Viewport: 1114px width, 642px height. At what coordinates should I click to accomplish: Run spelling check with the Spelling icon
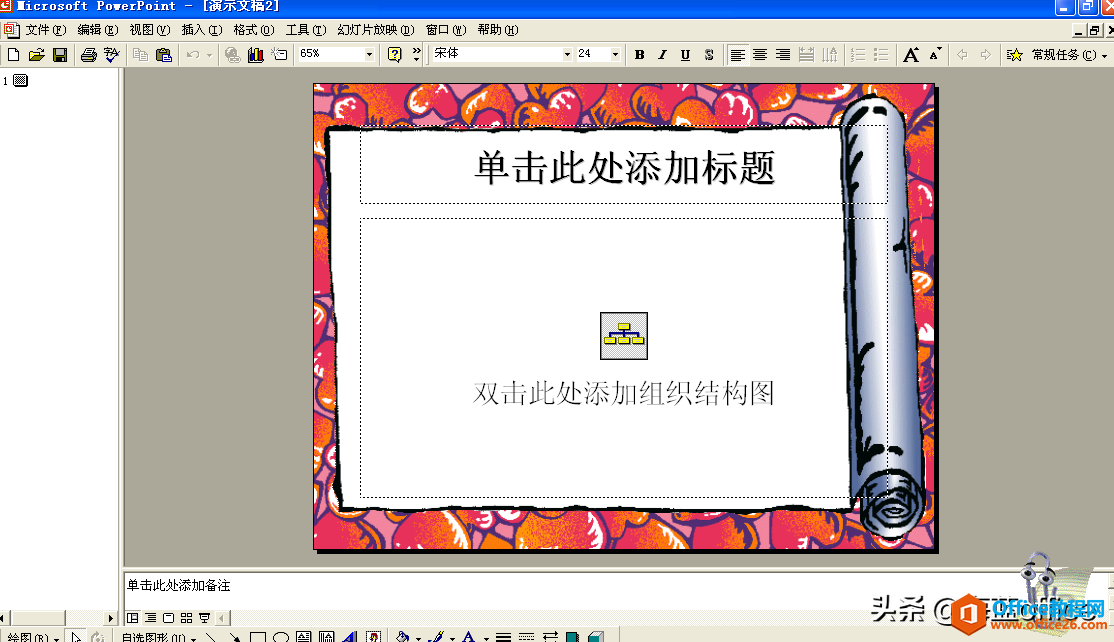(x=111, y=54)
